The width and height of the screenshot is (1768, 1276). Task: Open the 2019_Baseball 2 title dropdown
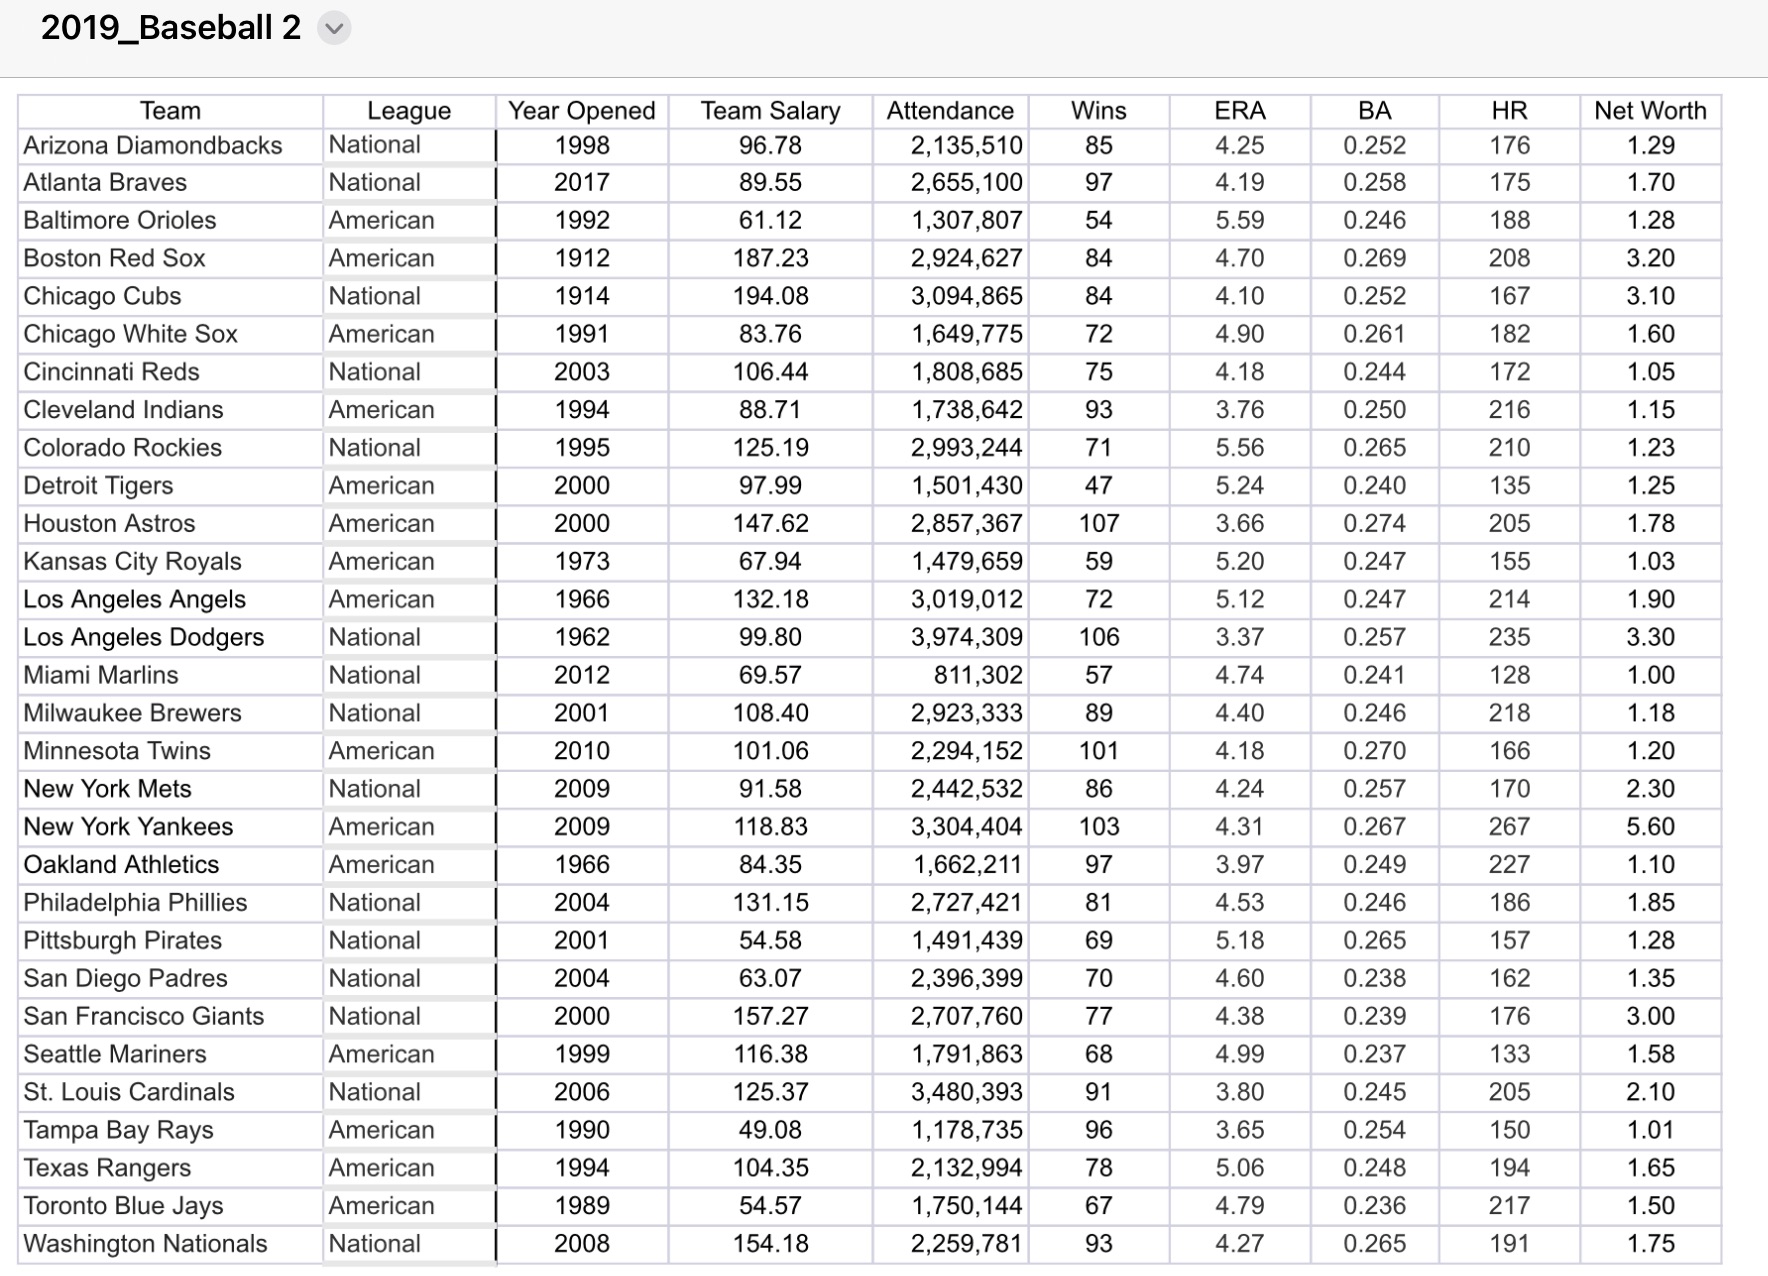pos(334,29)
